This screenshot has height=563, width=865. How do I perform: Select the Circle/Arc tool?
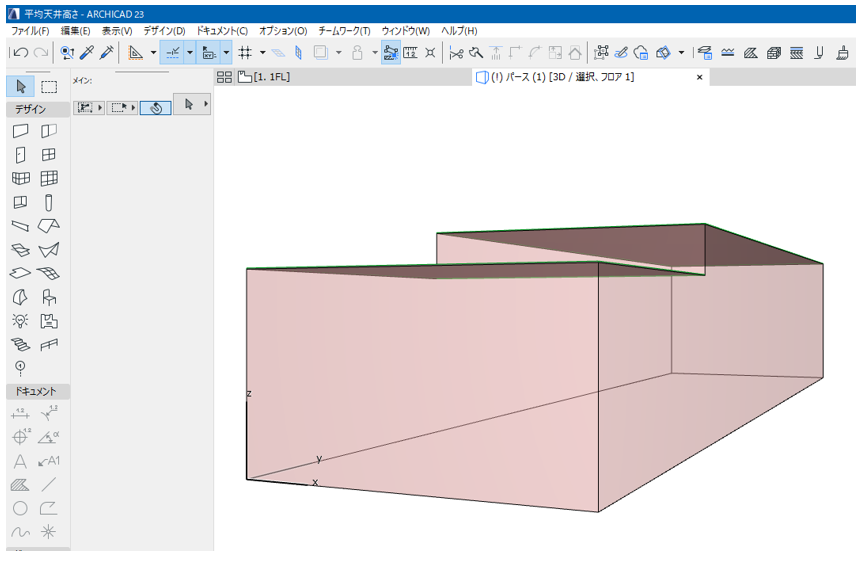20,508
